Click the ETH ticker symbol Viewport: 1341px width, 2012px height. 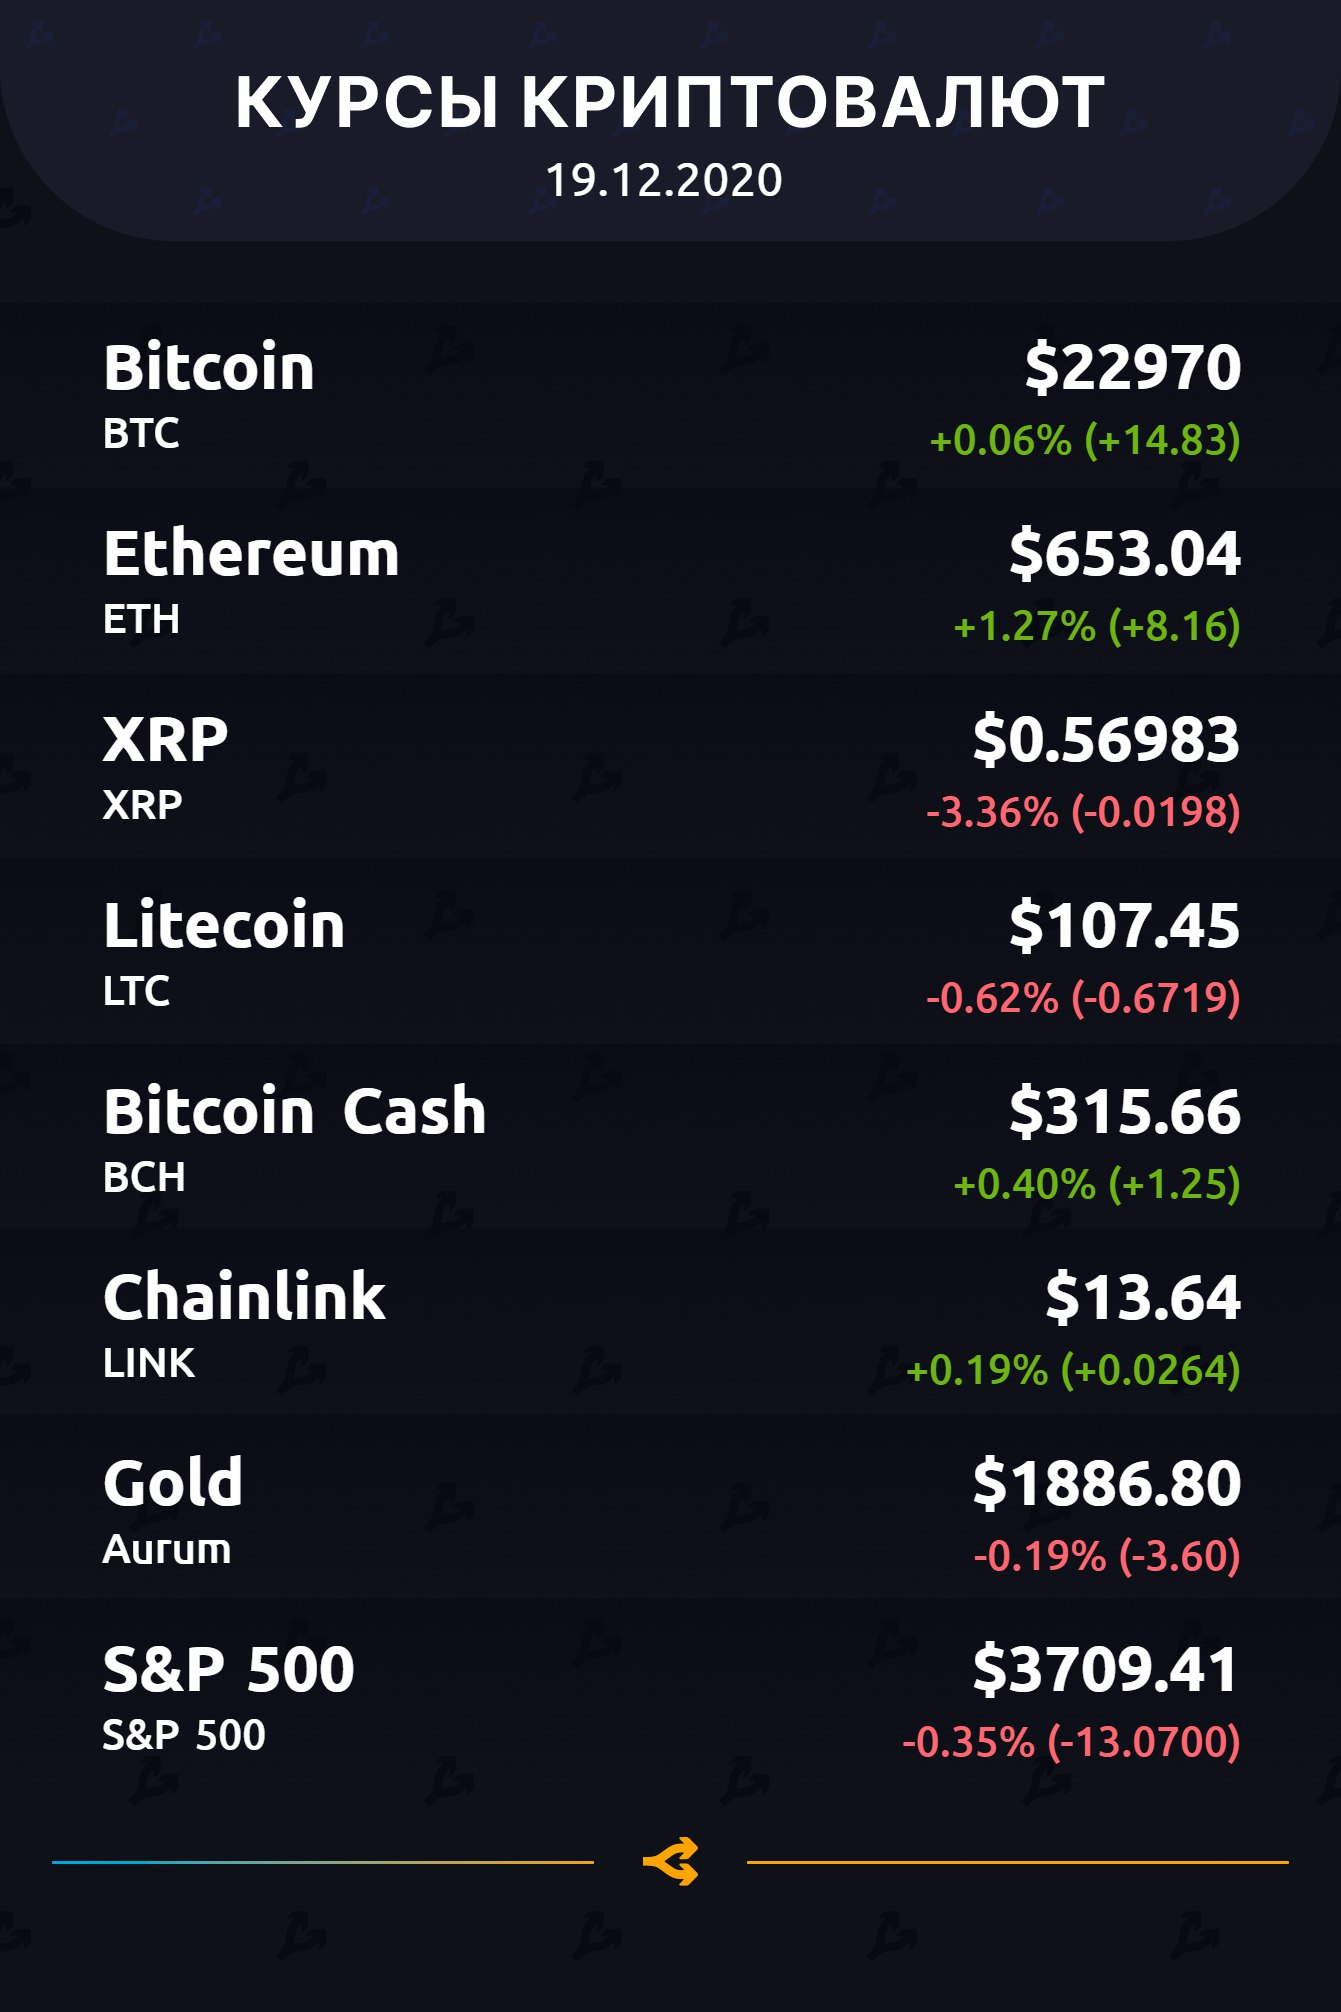pyautogui.click(x=141, y=620)
